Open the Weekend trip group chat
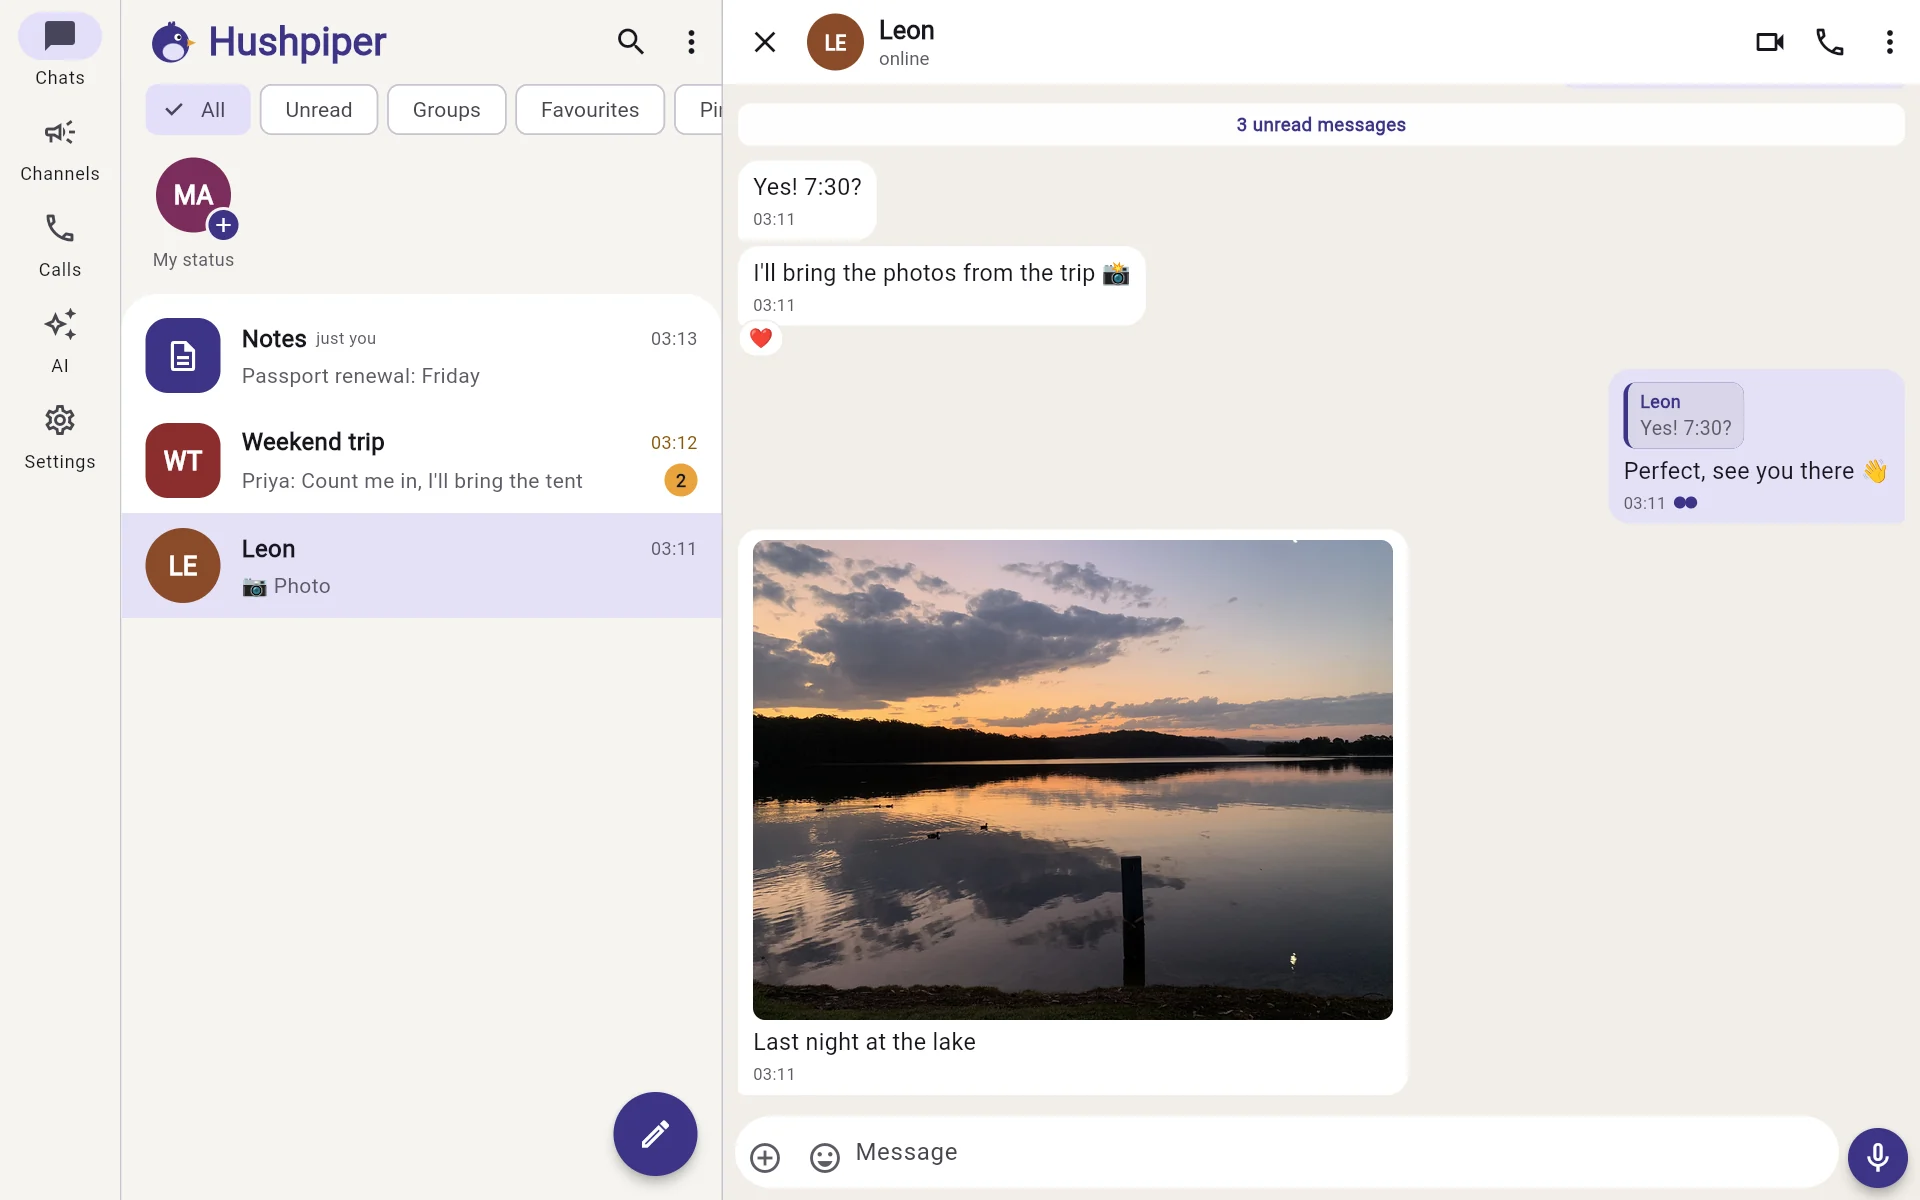The width and height of the screenshot is (1920, 1200). tap(421, 461)
